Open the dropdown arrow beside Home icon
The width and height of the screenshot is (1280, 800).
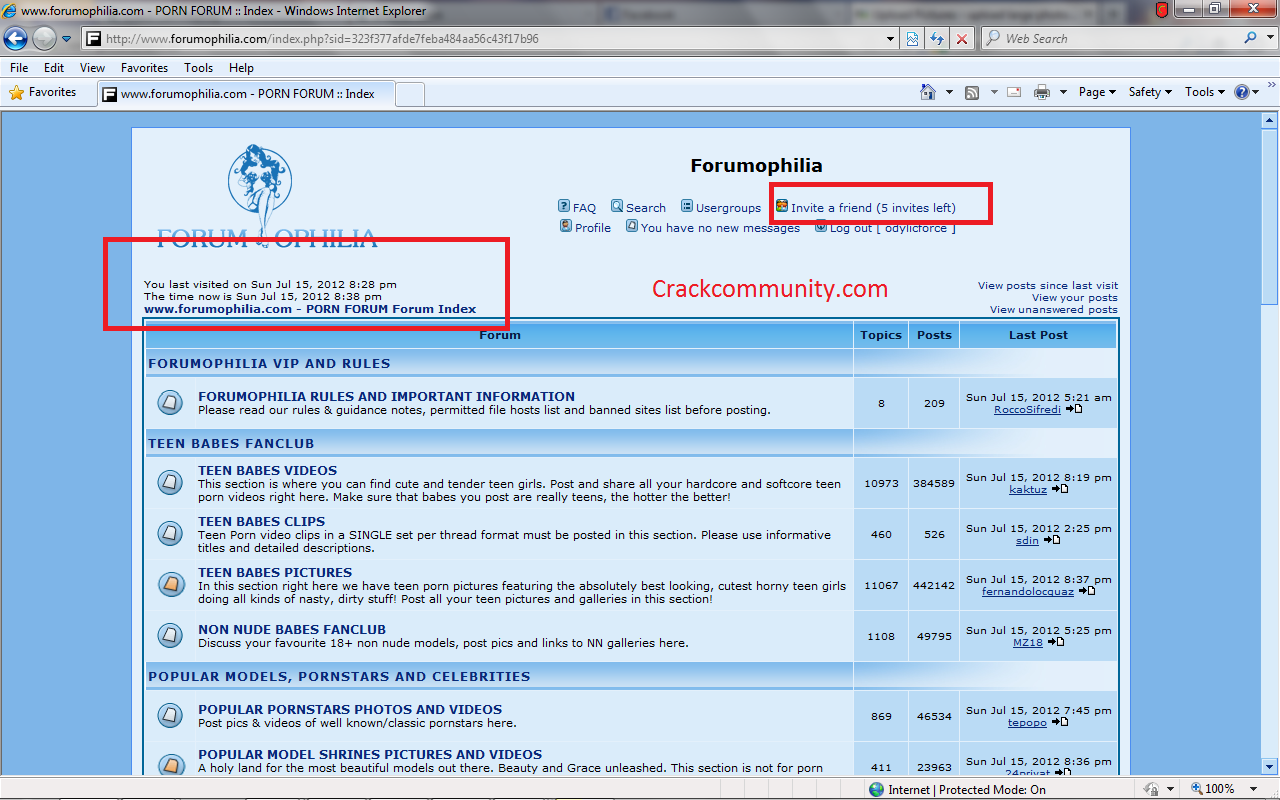(949, 92)
